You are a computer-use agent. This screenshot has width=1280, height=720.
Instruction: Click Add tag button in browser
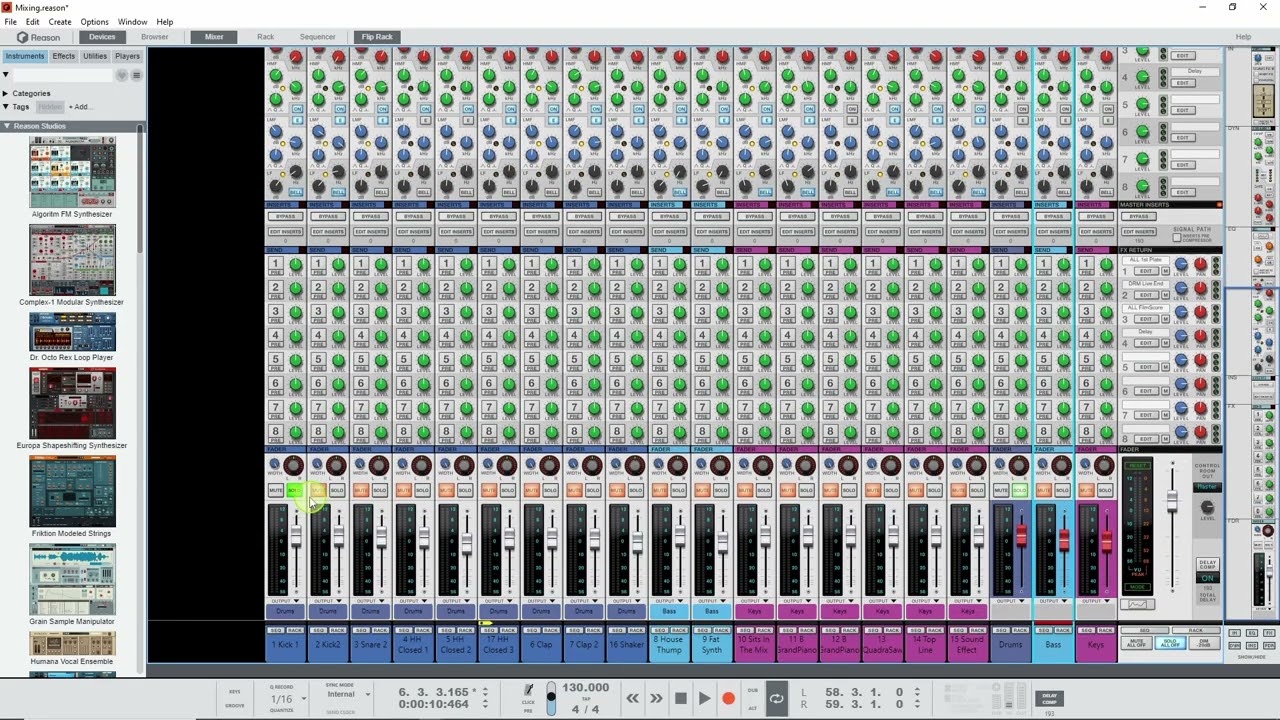click(x=79, y=107)
